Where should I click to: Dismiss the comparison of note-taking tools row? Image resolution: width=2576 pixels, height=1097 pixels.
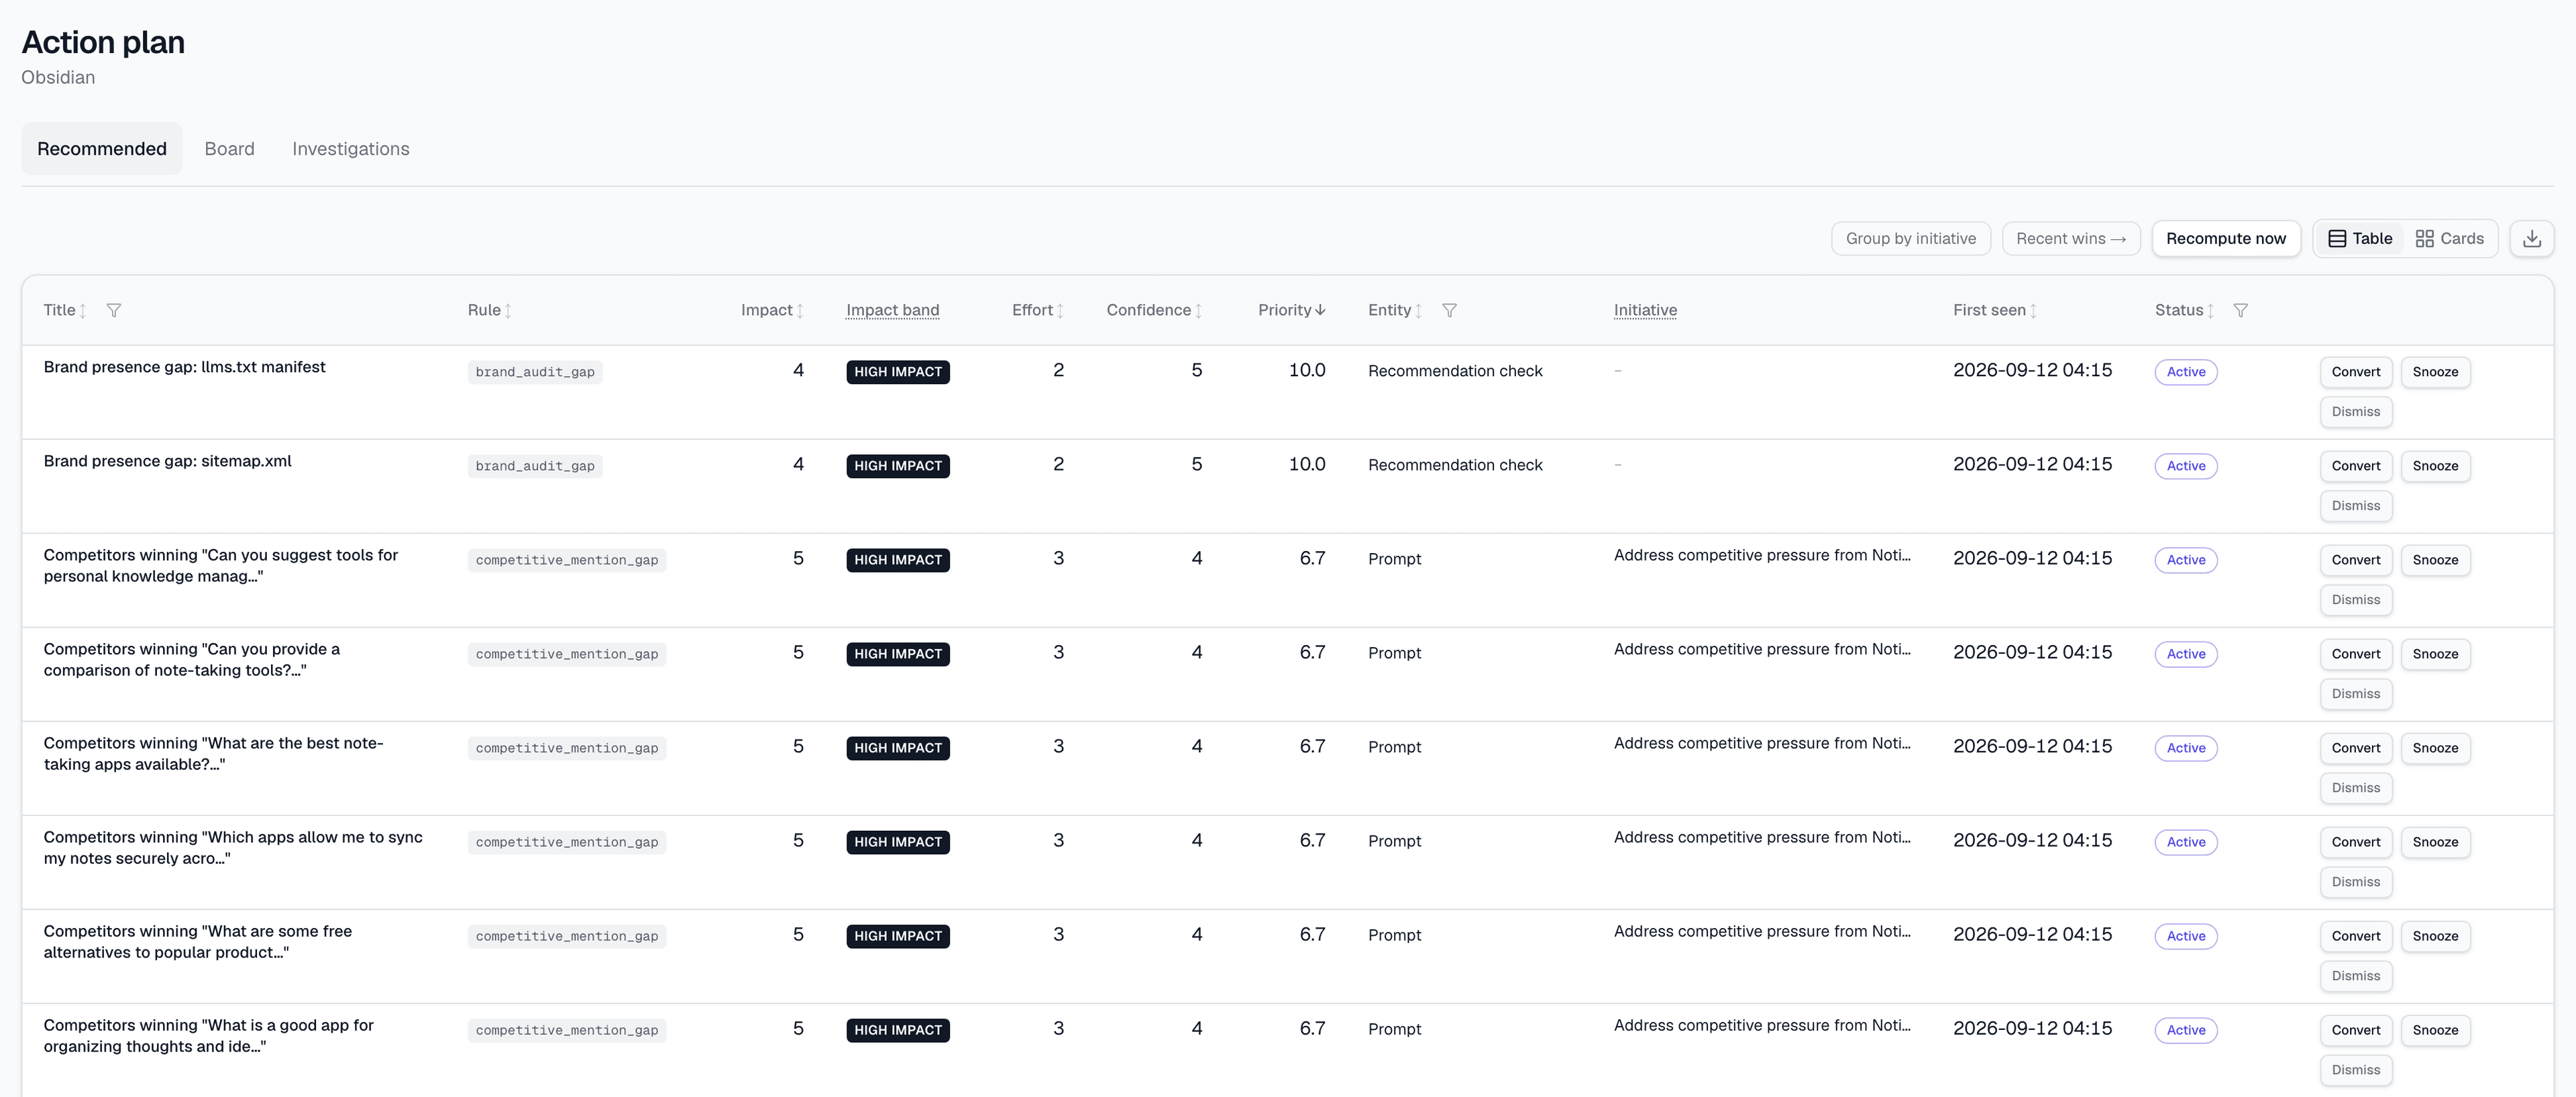coord(2355,694)
